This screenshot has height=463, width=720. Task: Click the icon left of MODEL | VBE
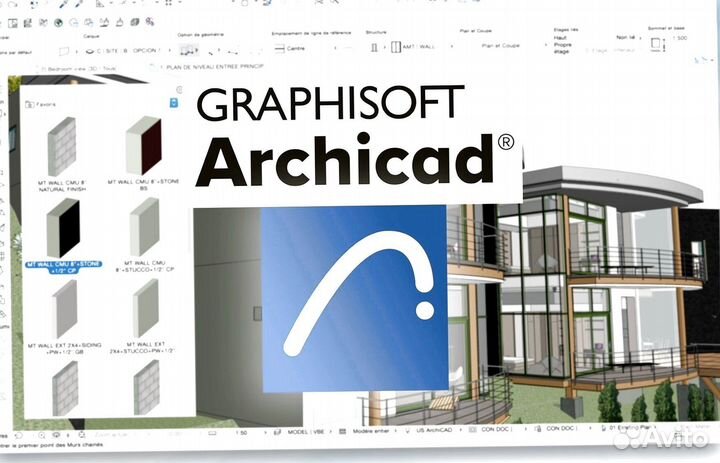click(277, 432)
